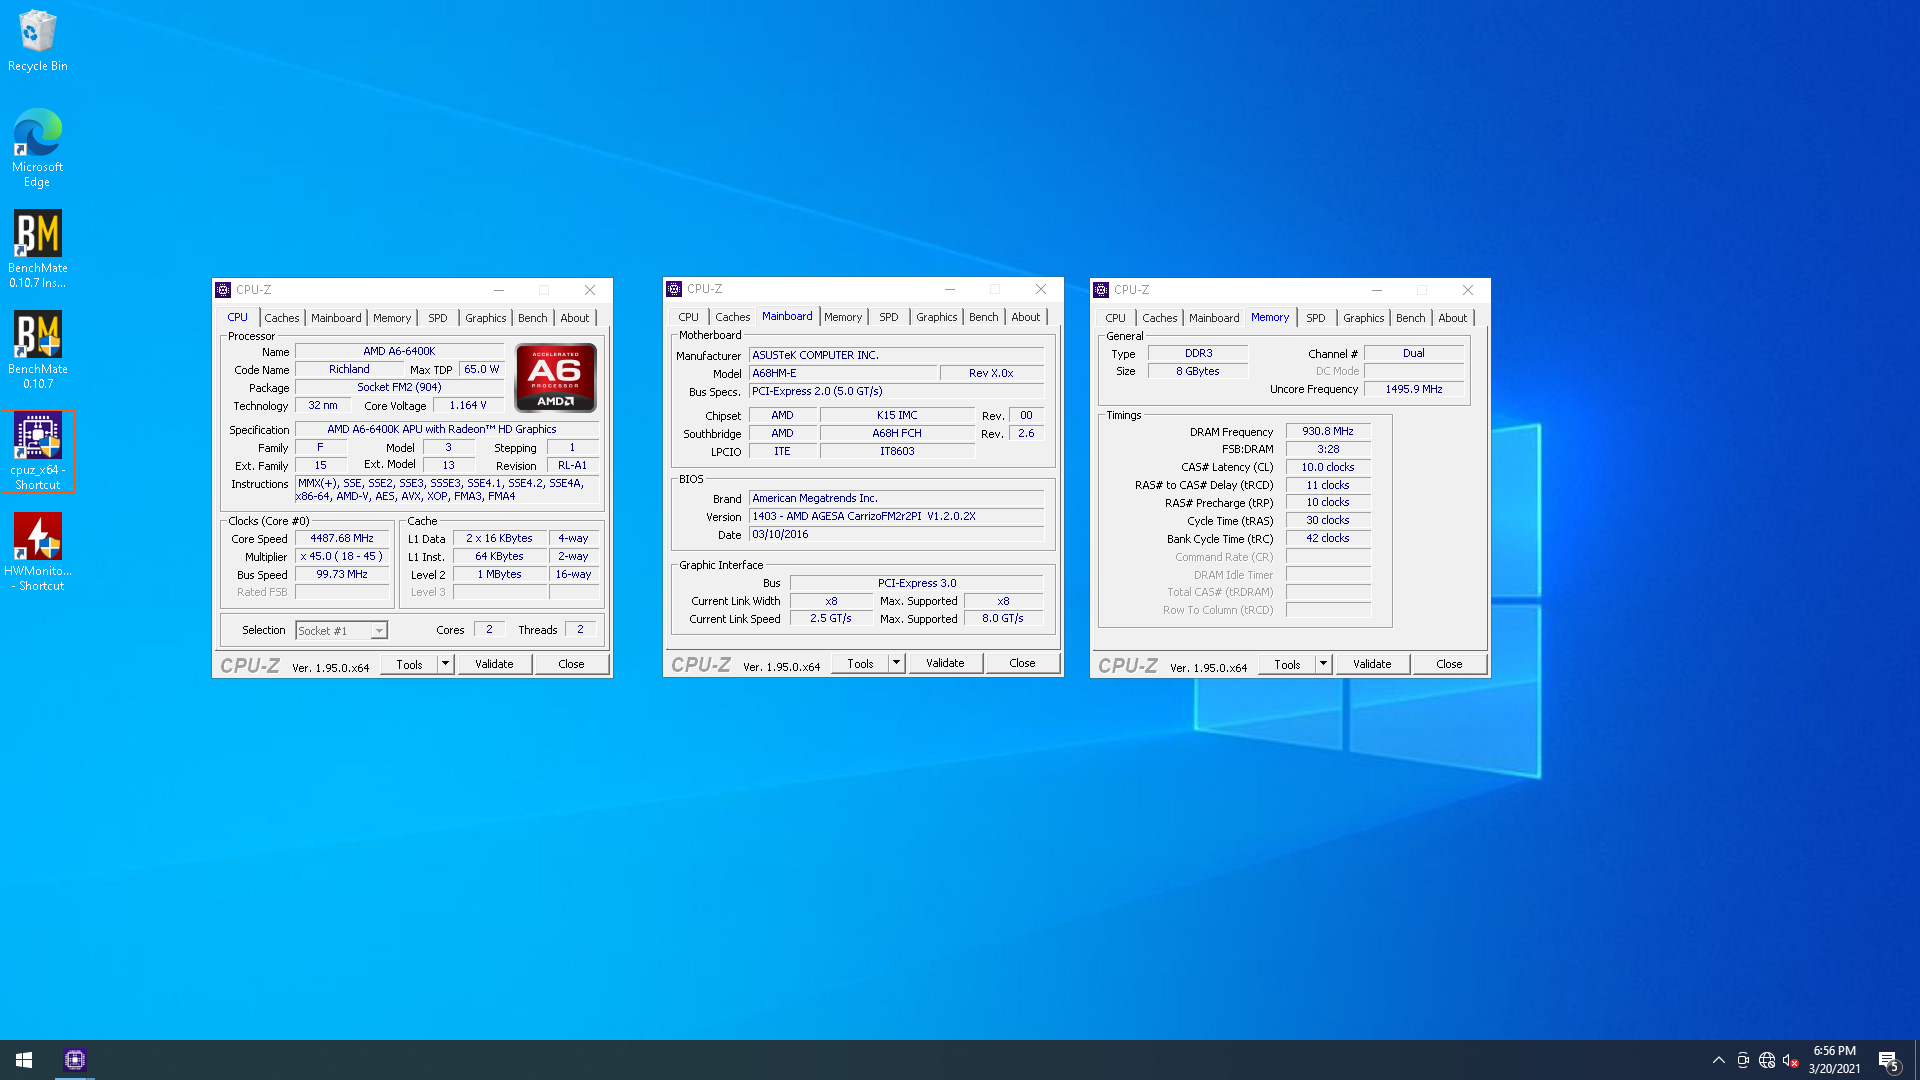
Task: Open About tab in right CPU-Z window
Action: point(1453,318)
